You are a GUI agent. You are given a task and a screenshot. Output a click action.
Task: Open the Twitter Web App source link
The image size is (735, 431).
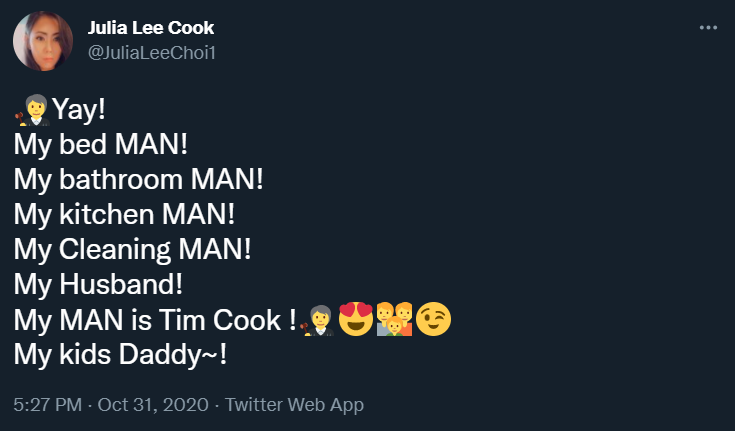point(294,405)
